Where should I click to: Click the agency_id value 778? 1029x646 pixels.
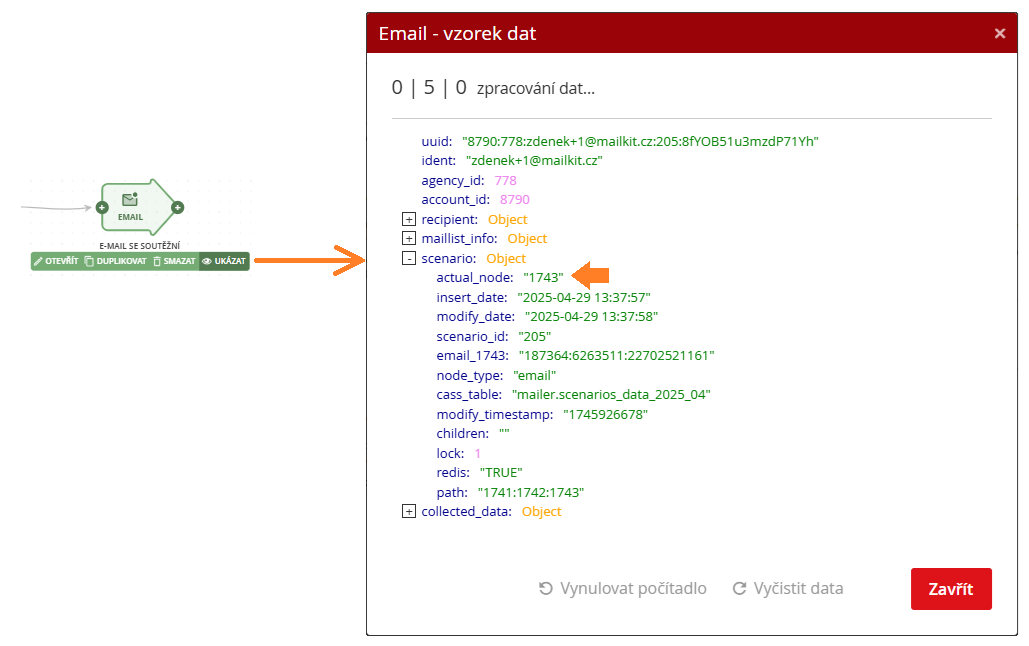click(x=505, y=181)
